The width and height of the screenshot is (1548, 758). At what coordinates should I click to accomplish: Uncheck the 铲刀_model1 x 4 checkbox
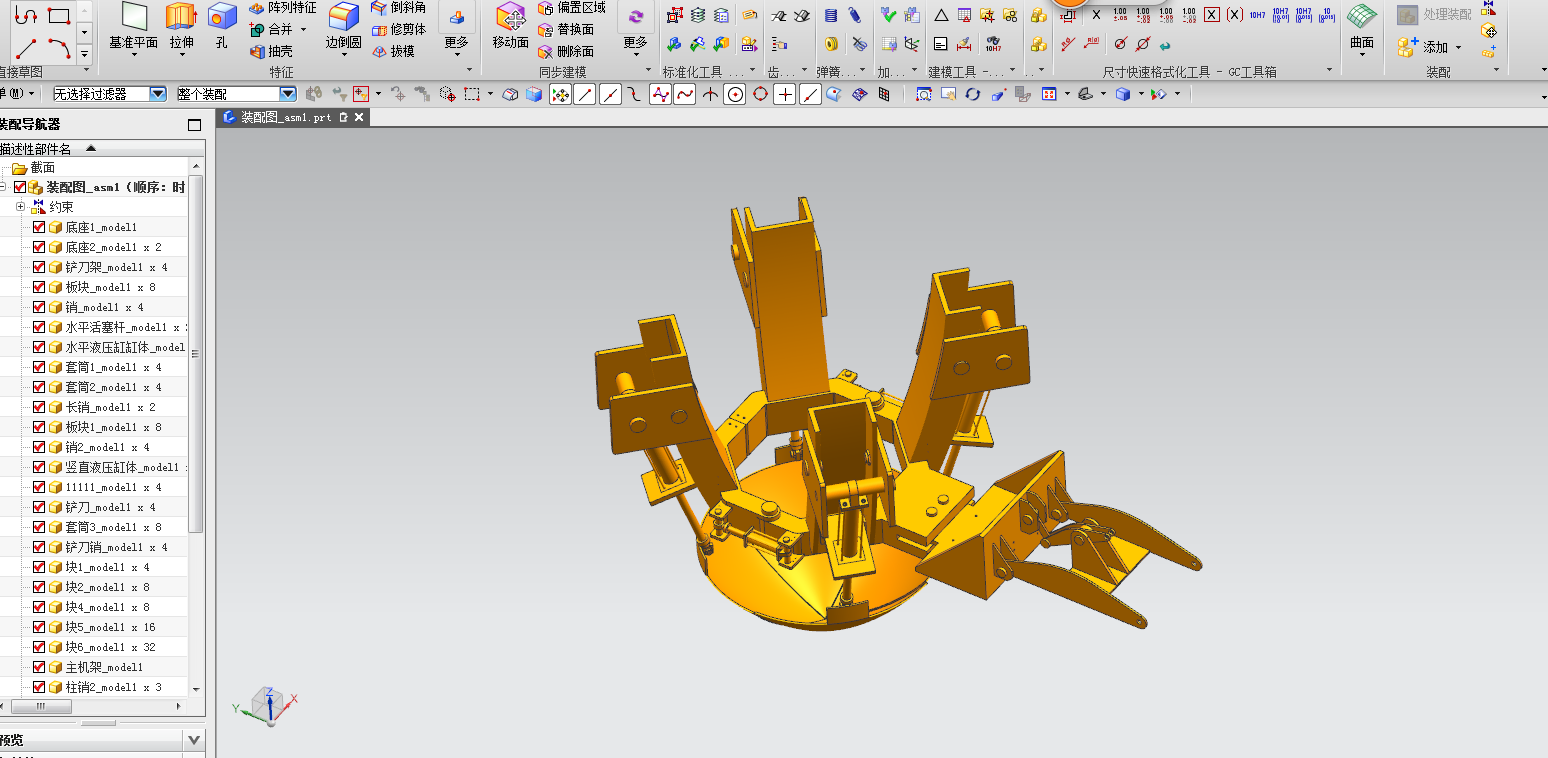(39, 507)
